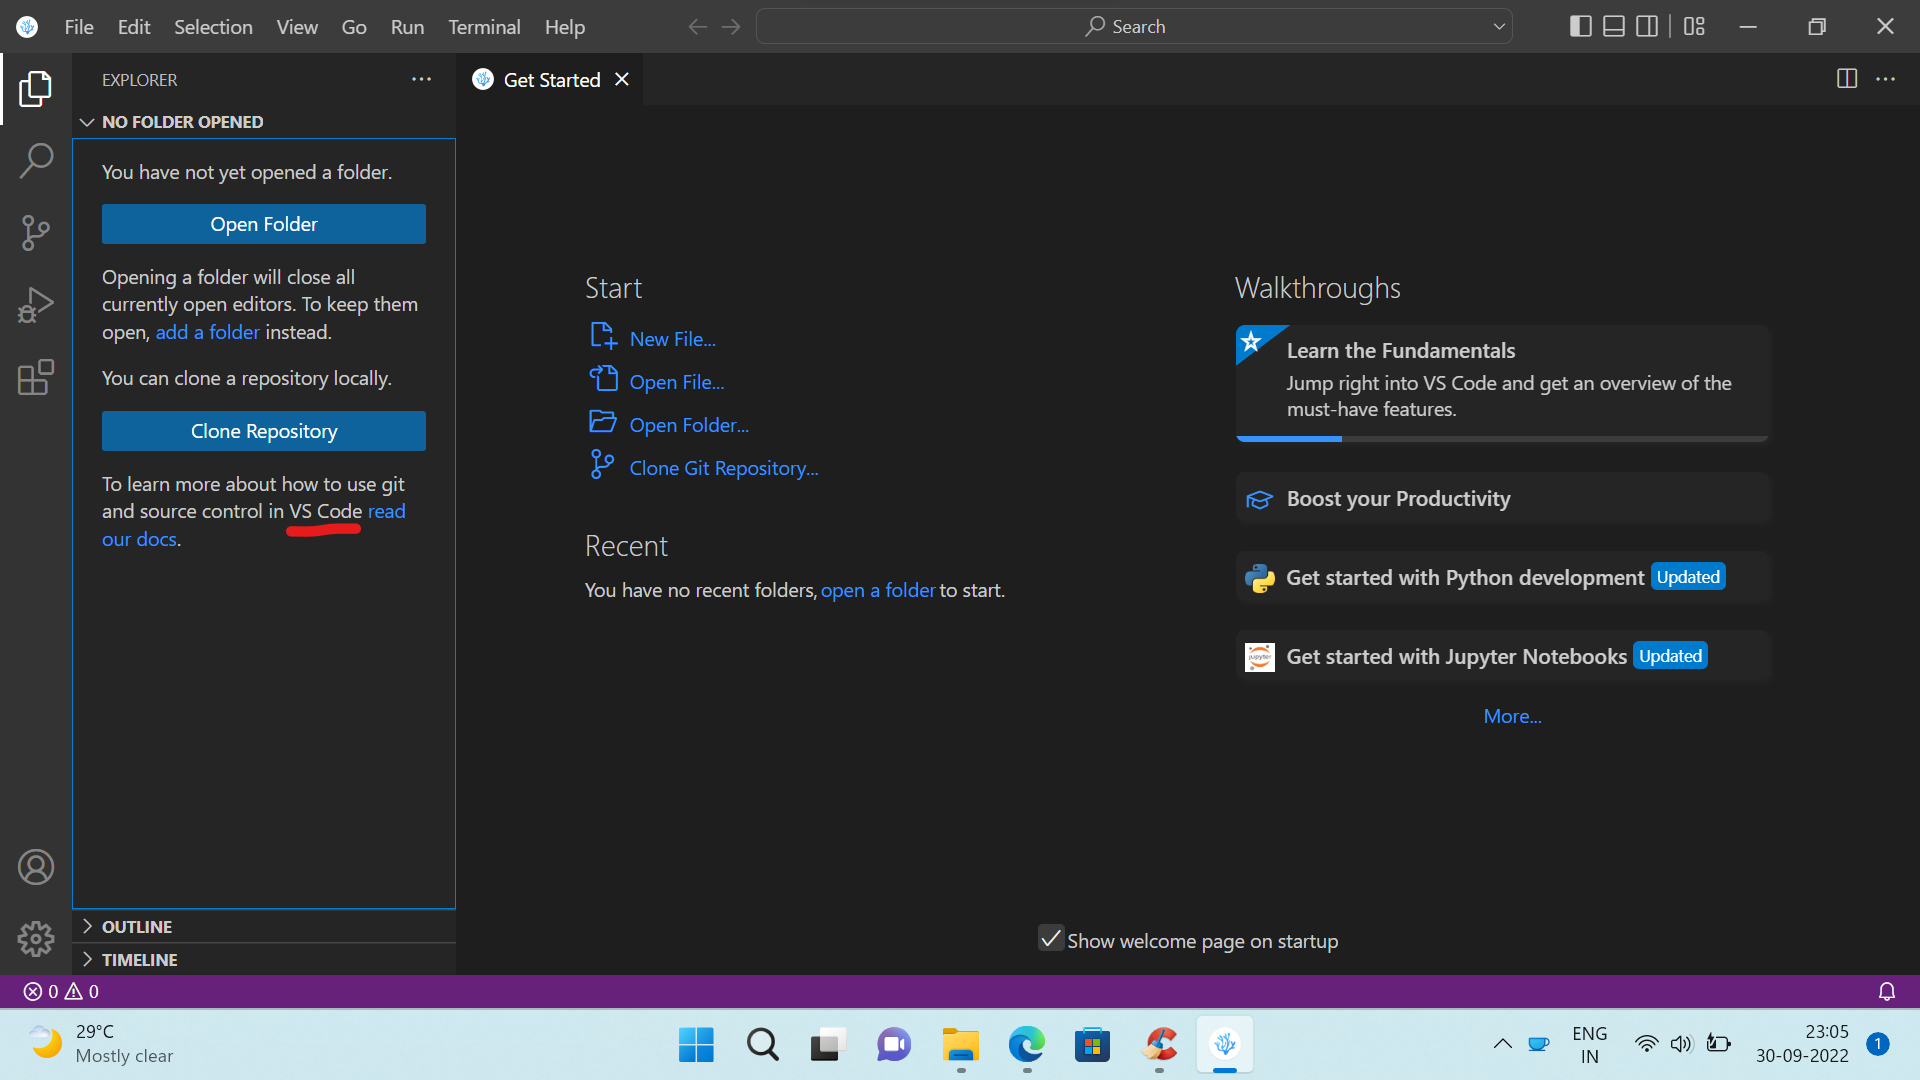Image resolution: width=1920 pixels, height=1080 pixels.
Task: Toggle primary side bar visibility
Action: [x=1580, y=27]
